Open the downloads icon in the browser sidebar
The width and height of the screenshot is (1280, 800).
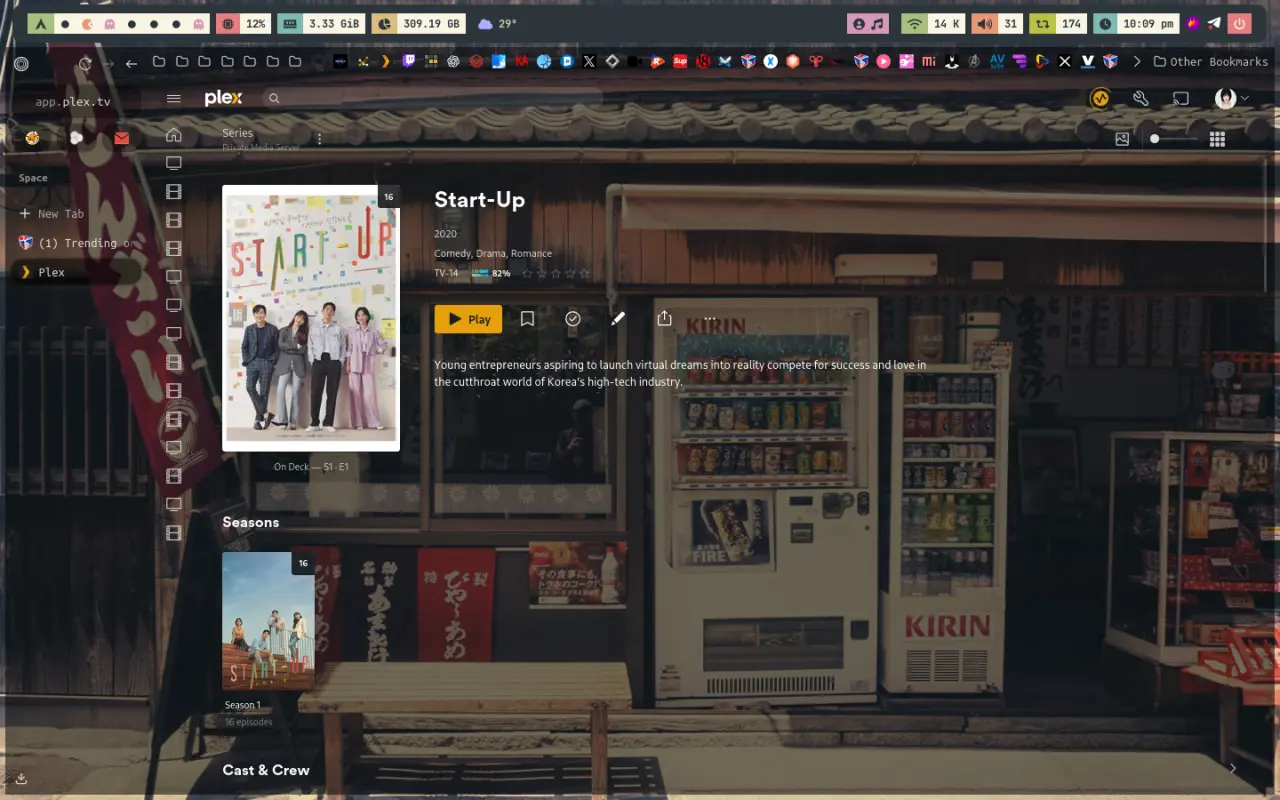point(22,778)
